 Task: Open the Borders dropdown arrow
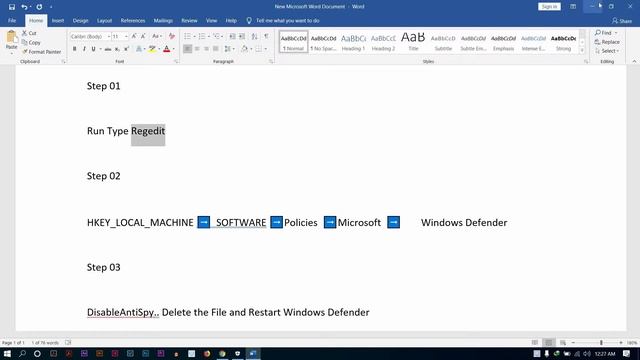[266, 49]
